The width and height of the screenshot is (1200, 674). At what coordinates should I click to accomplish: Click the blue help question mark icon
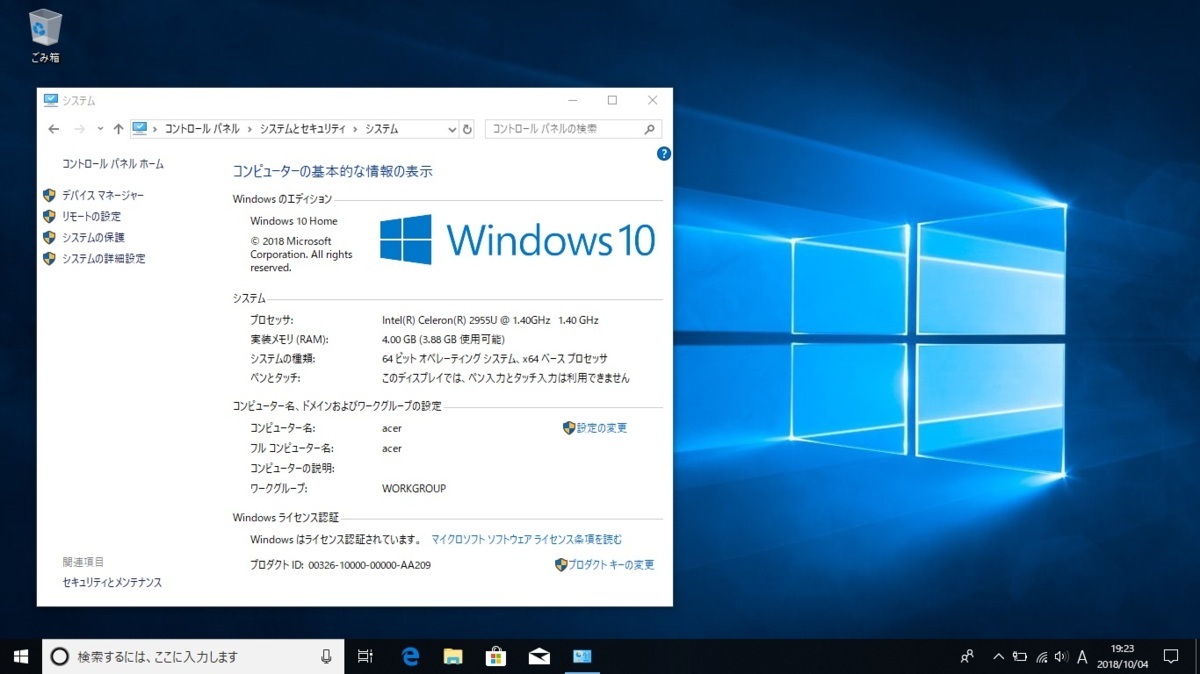coord(664,154)
